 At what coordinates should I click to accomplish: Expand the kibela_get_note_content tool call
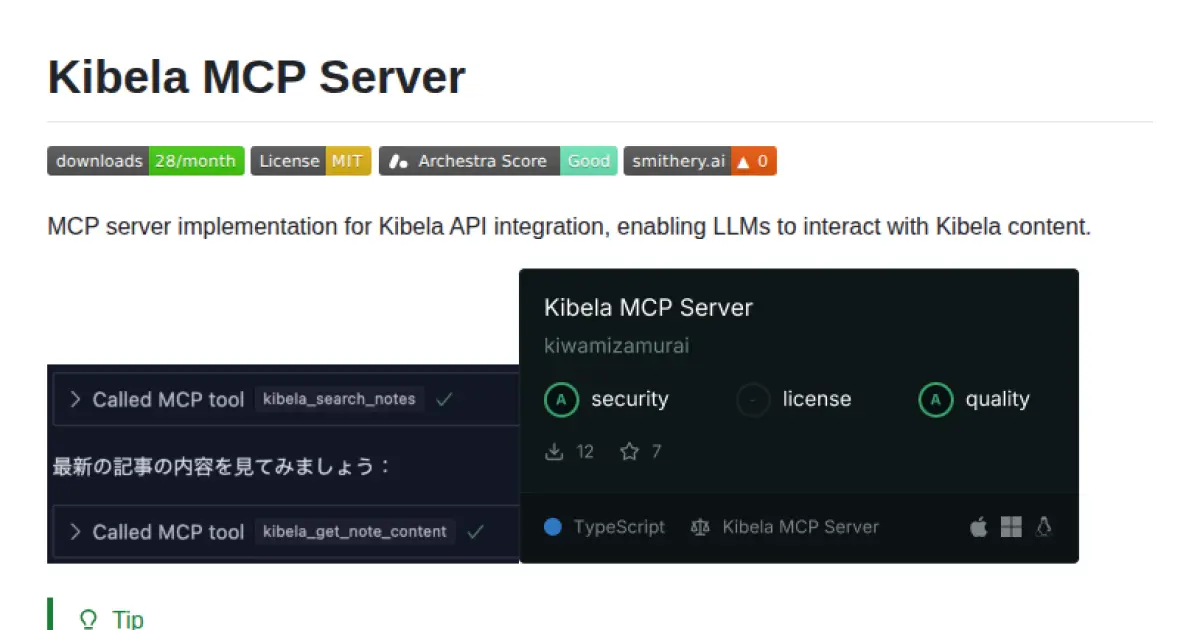coord(75,532)
